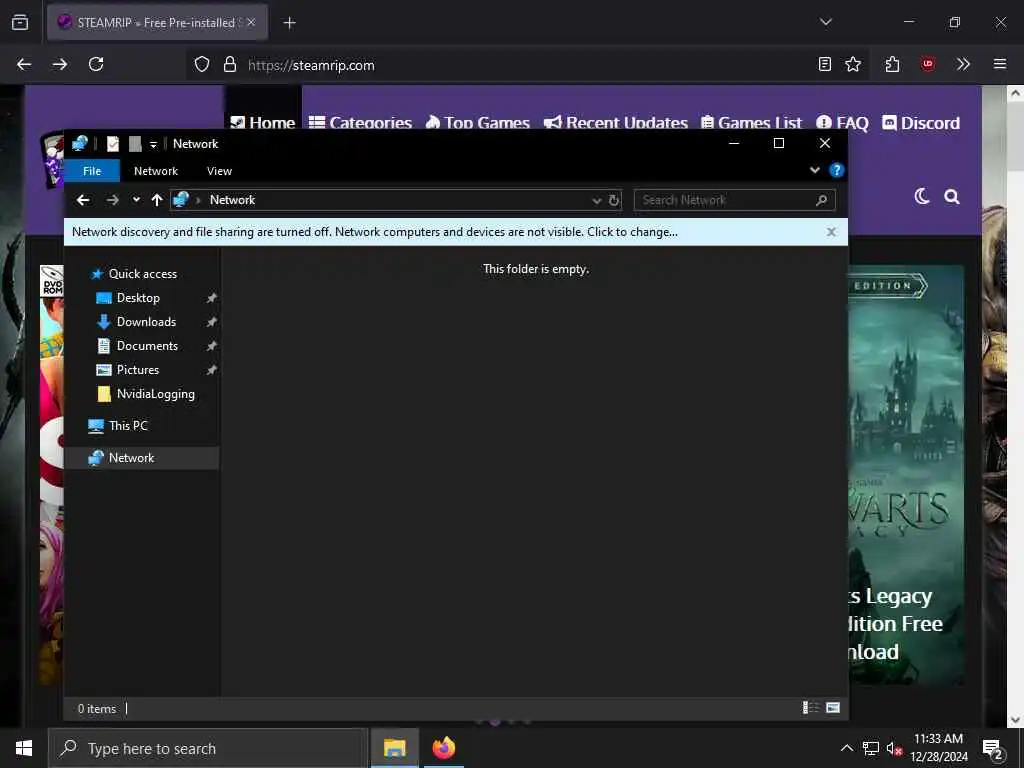
Task: Open recent locations dropdown in Explorer
Action: pos(136,200)
